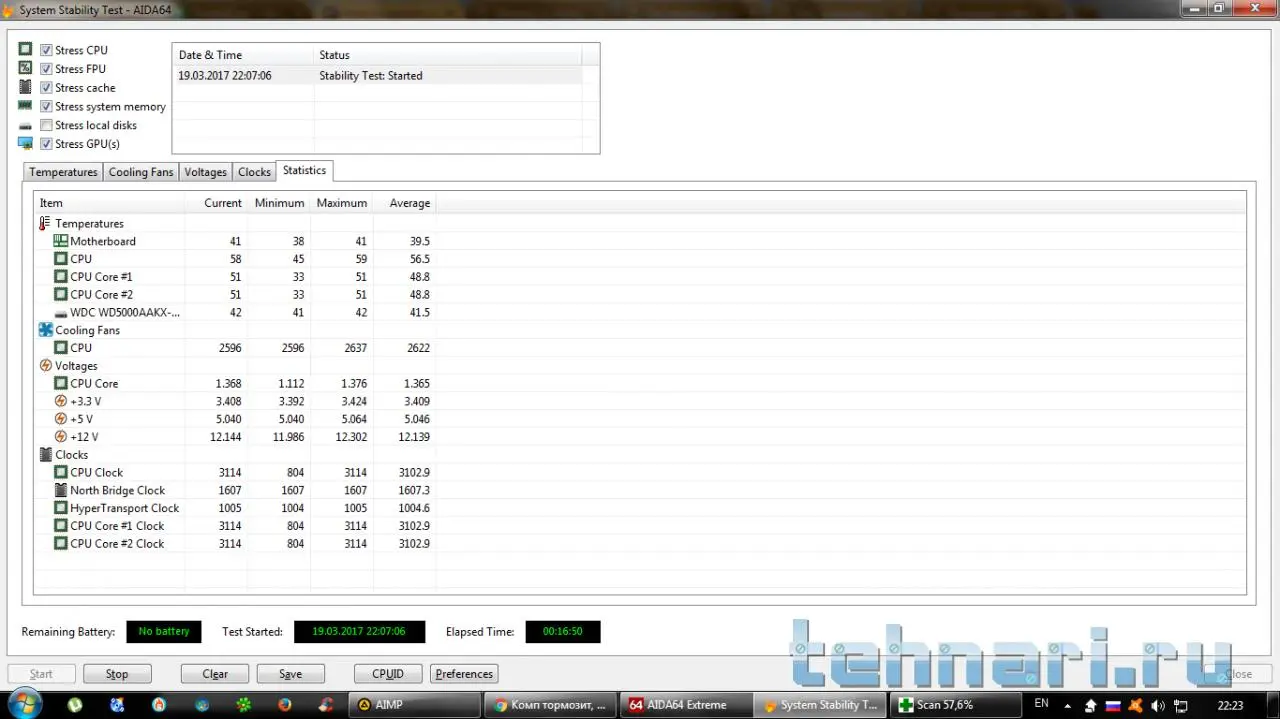
Task: Click the Stress CPU chip icon
Action: (x=25, y=49)
